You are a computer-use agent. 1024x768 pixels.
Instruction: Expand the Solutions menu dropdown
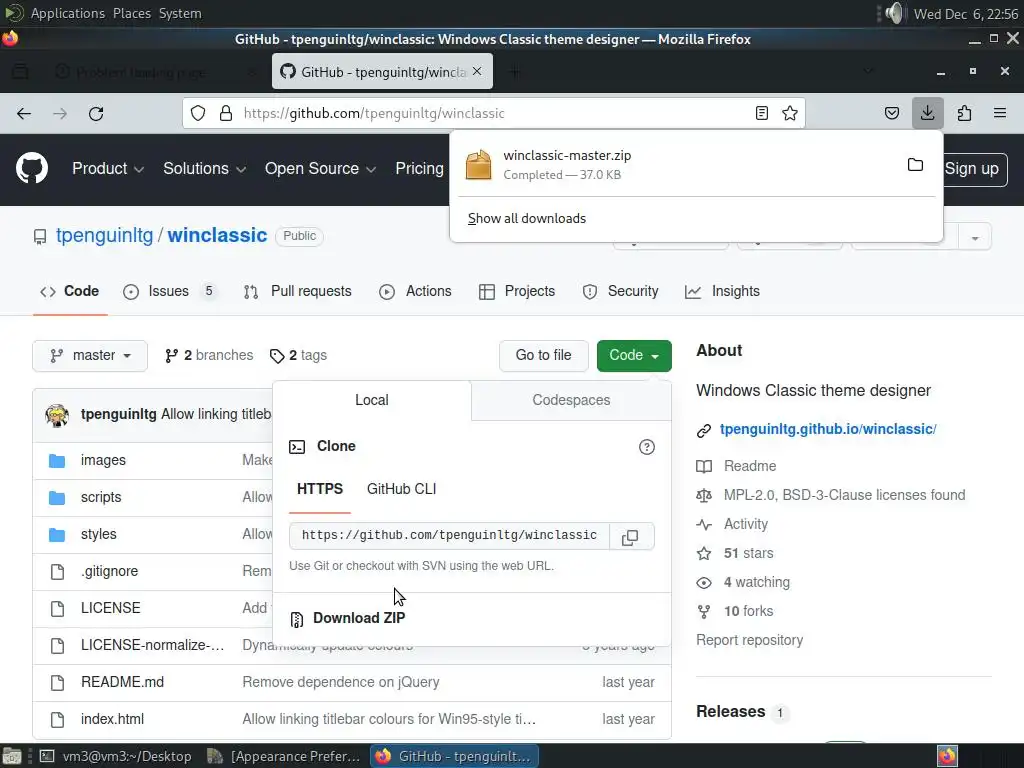(204, 168)
